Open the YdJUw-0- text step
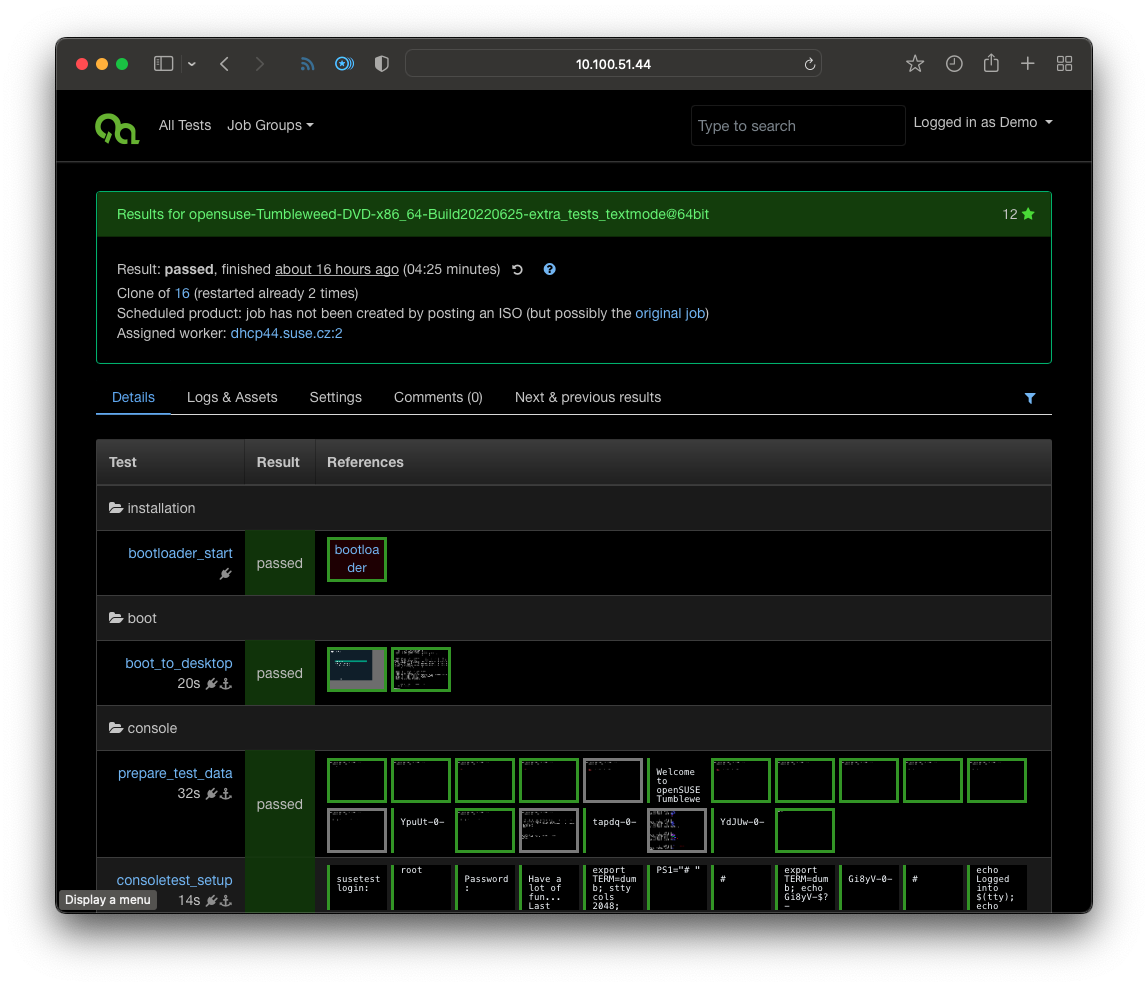Screen dimensions: 1148x987 (x=741, y=830)
